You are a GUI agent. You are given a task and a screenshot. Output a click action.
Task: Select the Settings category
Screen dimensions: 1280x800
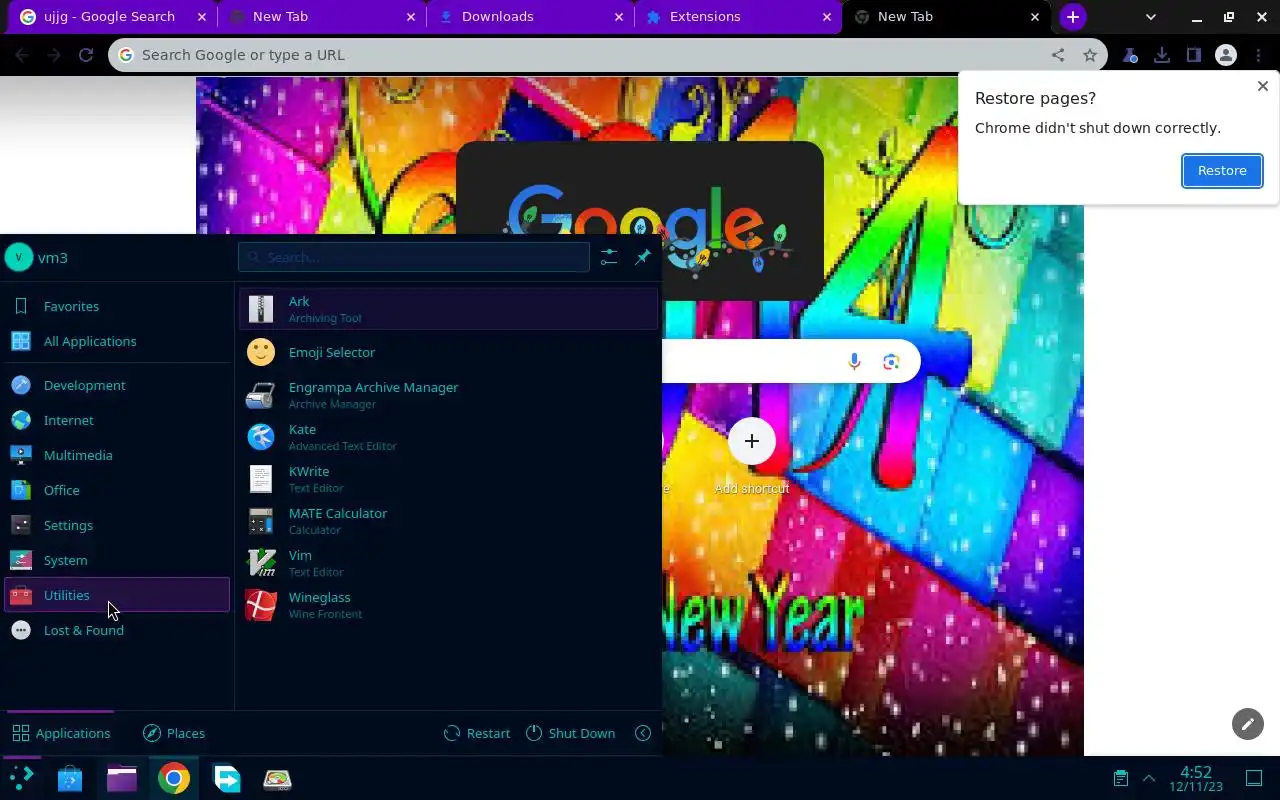117,525
